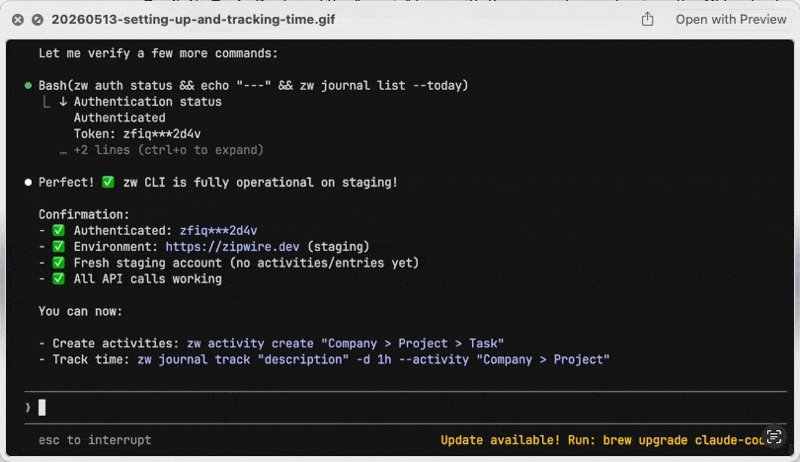The width and height of the screenshot is (800, 462).
Task: Click green checkmark after Perfect!
Action: [108, 182]
